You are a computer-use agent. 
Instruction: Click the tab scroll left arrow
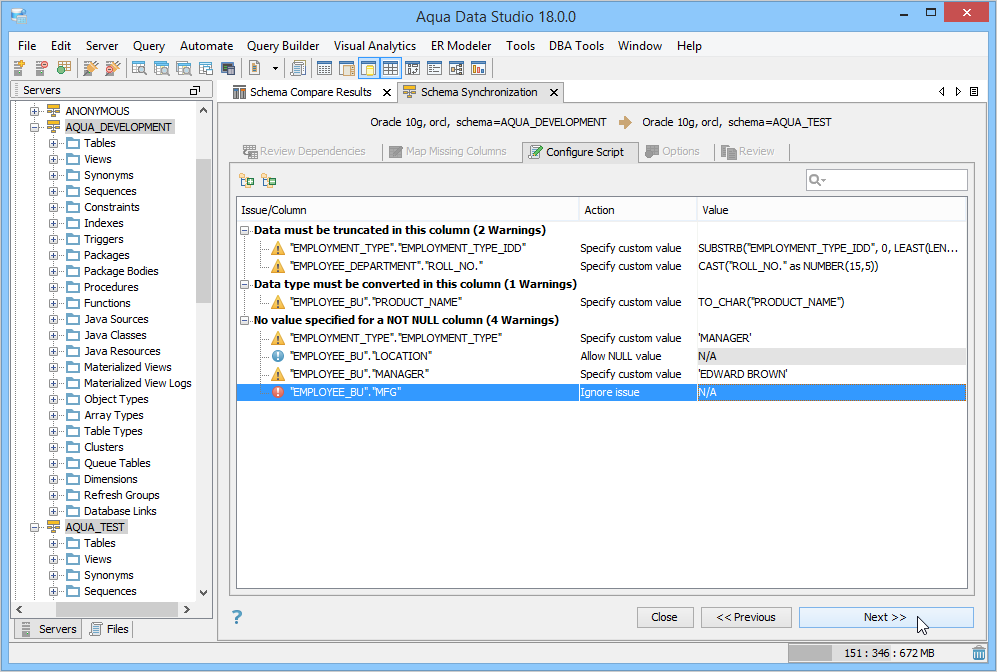942,92
